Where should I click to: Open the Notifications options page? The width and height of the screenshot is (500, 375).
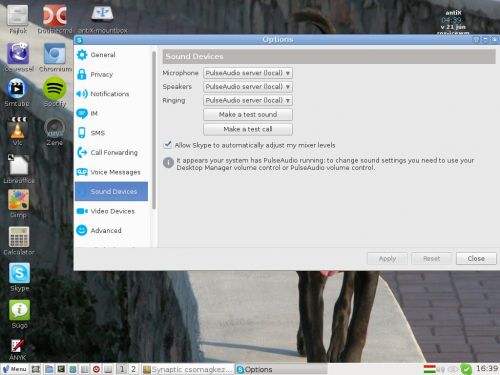tap(111, 94)
